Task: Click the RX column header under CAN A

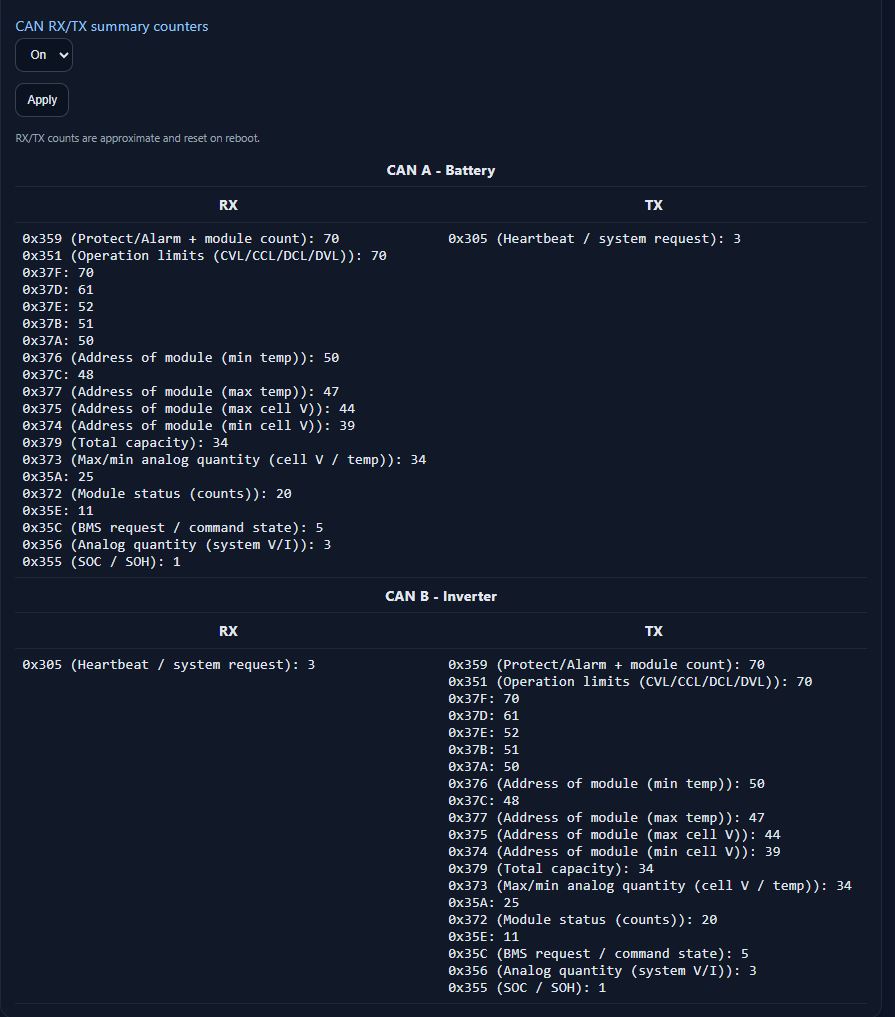Action: tap(228, 205)
